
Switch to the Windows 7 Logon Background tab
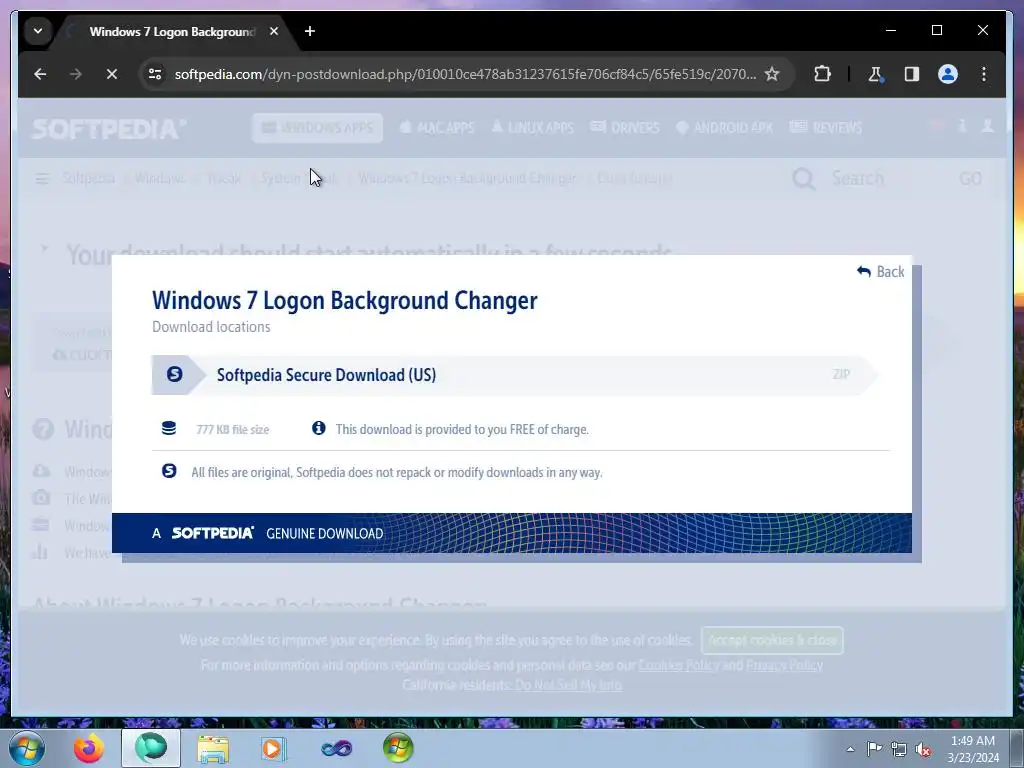tap(172, 31)
